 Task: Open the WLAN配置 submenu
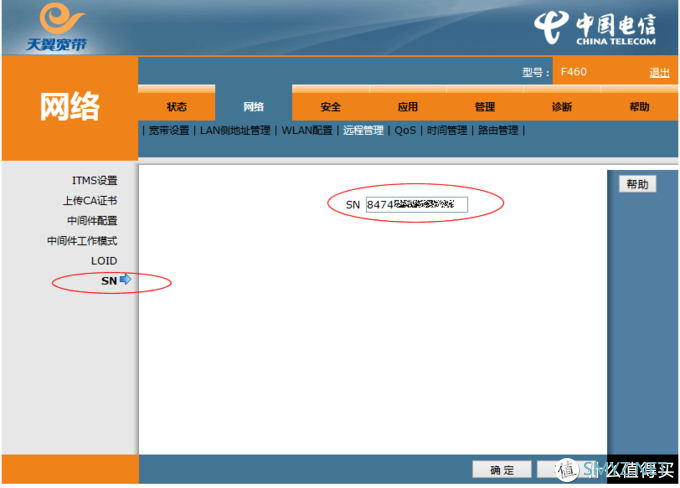(x=307, y=130)
